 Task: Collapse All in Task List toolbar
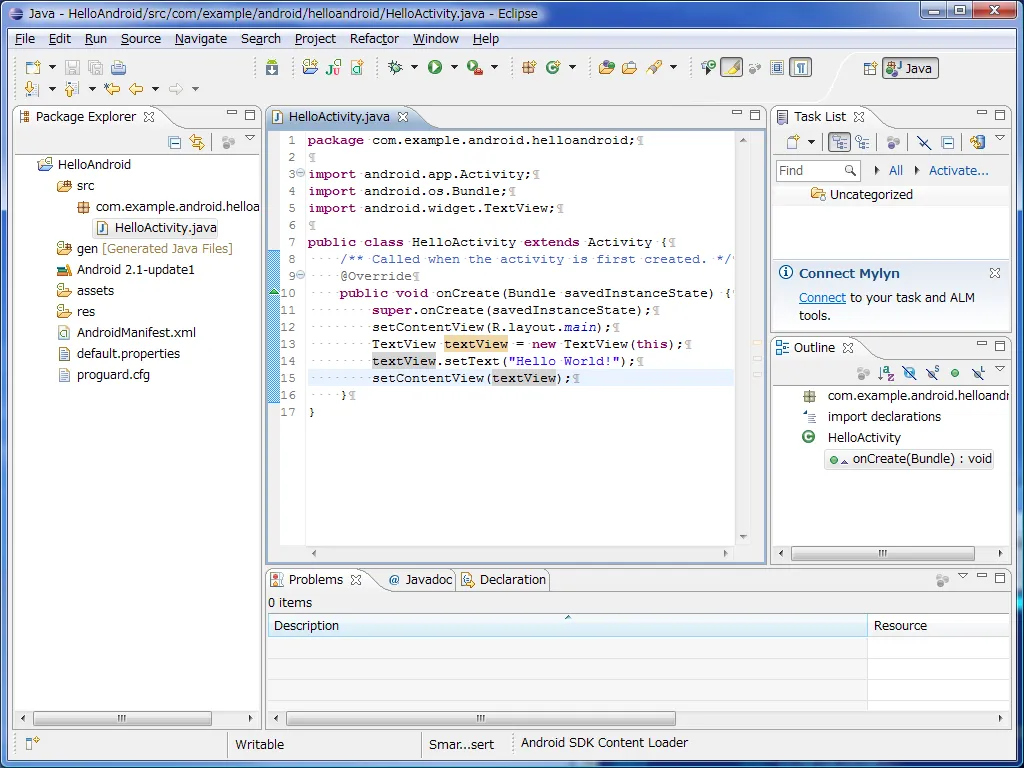[948, 142]
